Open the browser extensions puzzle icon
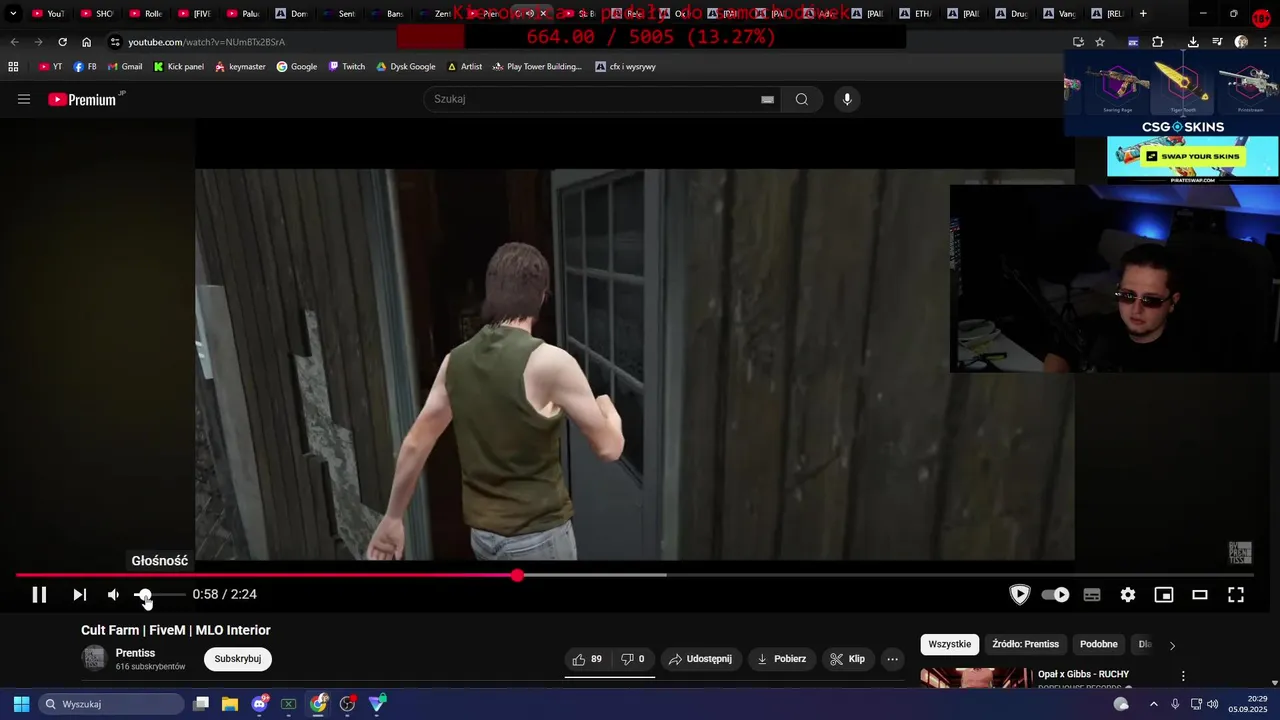This screenshot has width=1280, height=720. [1157, 42]
